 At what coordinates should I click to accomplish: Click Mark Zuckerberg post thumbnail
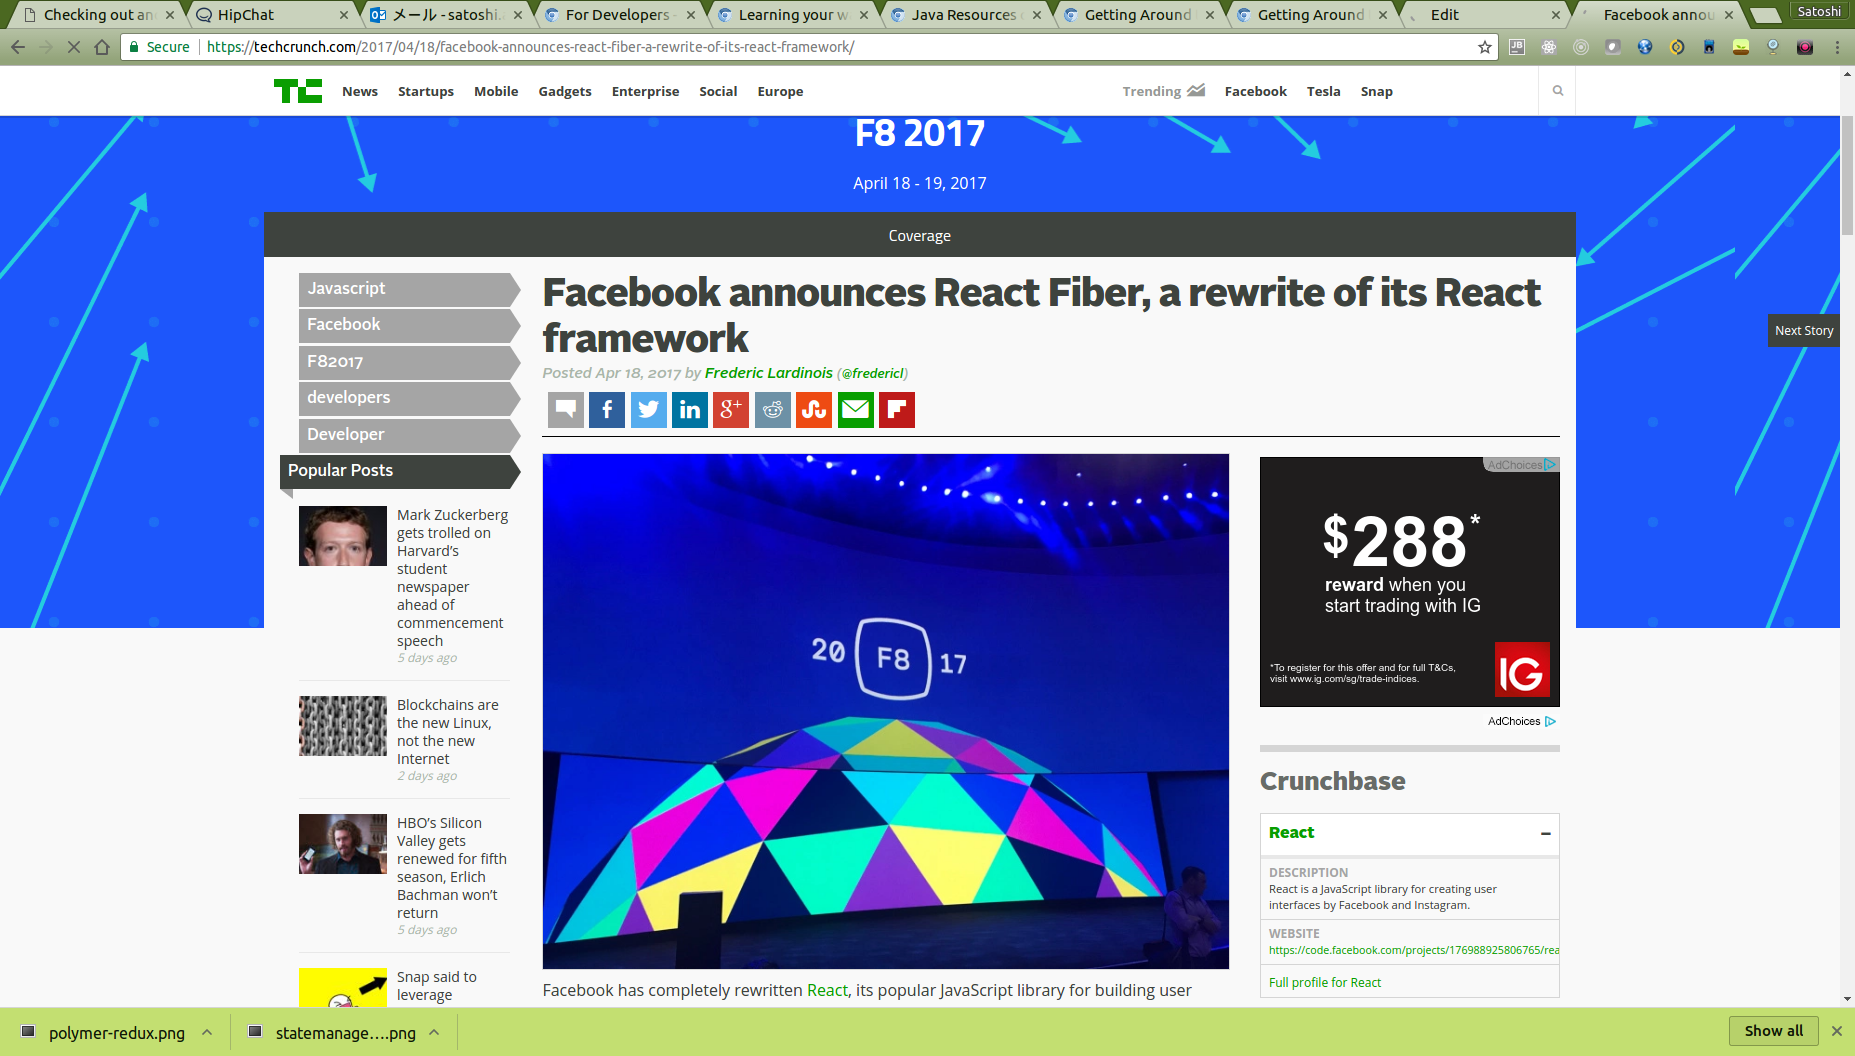pyautogui.click(x=343, y=536)
